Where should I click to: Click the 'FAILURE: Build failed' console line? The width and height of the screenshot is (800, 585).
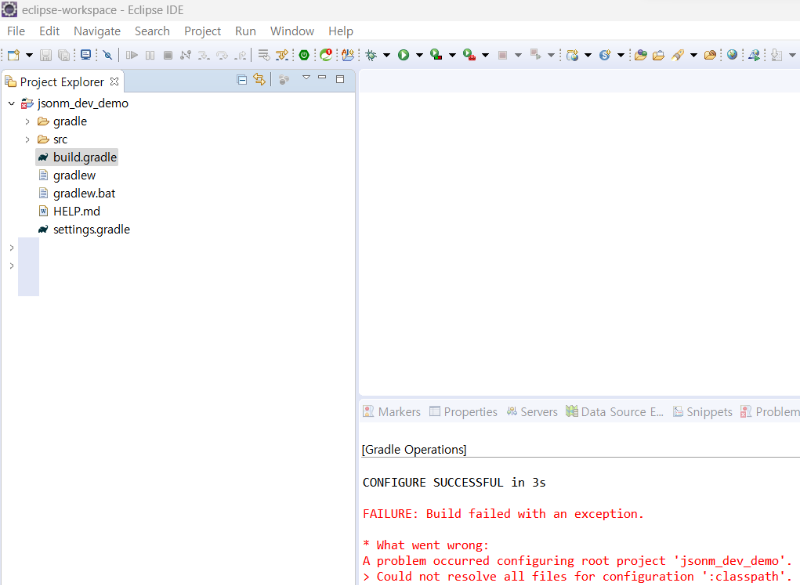click(x=503, y=514)
